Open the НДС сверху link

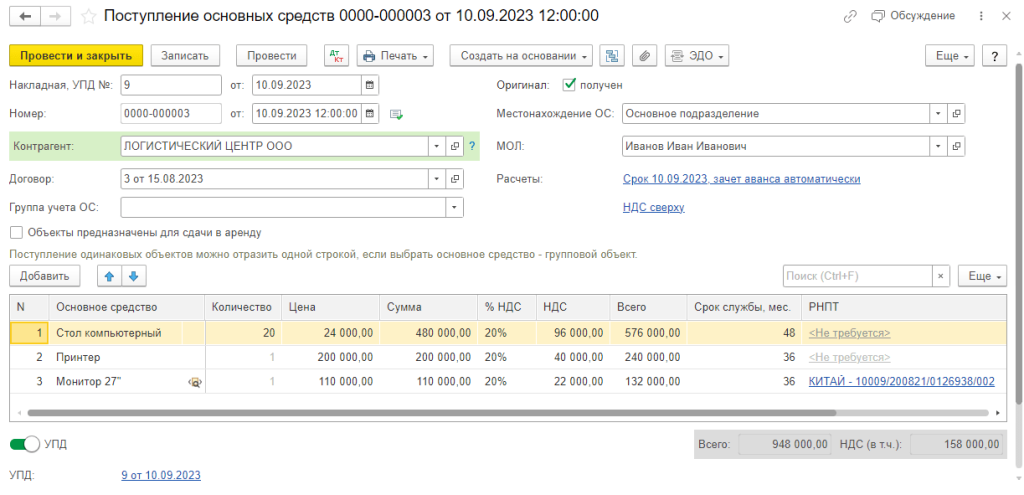coord(653,207)
